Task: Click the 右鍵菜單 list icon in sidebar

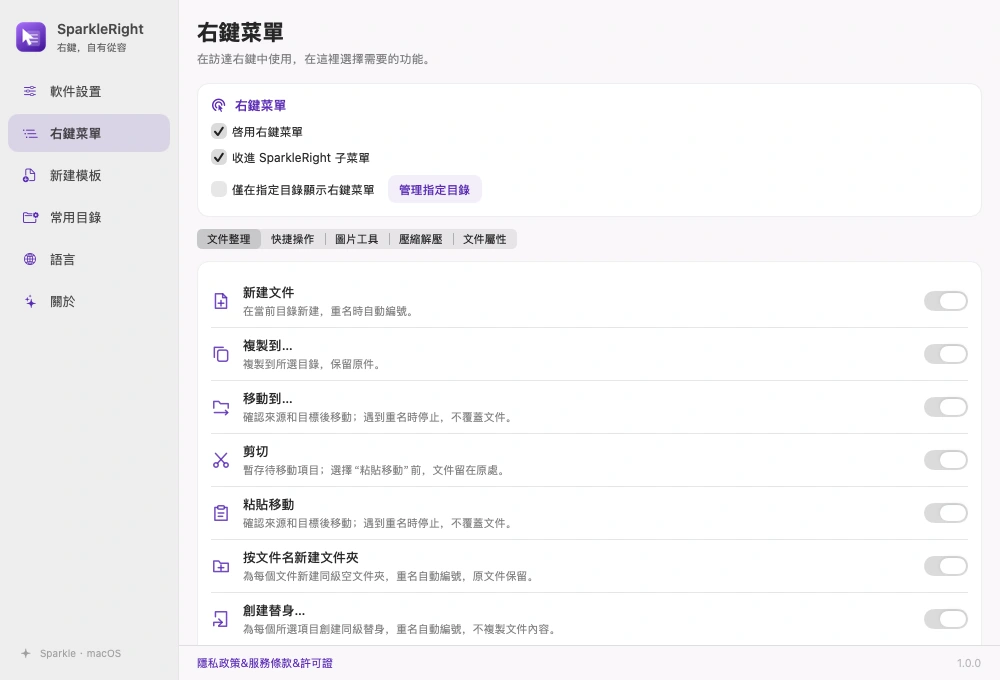Action: pyautogui.click(x=30, y=133)
